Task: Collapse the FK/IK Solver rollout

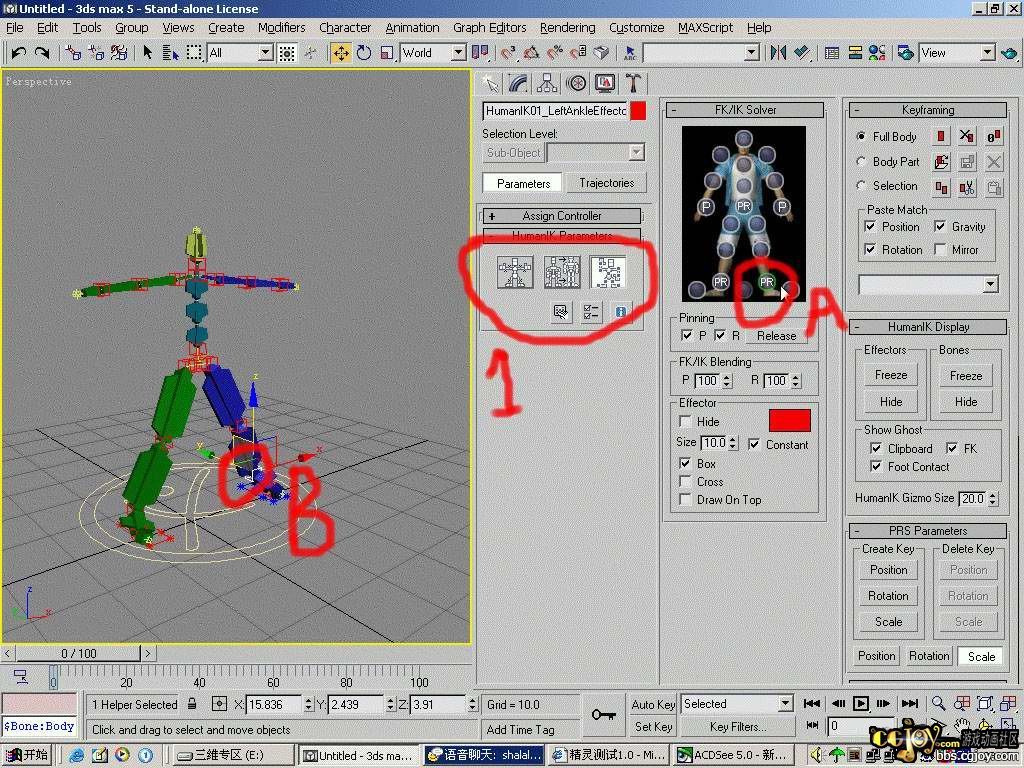Action: coord(744,110)
